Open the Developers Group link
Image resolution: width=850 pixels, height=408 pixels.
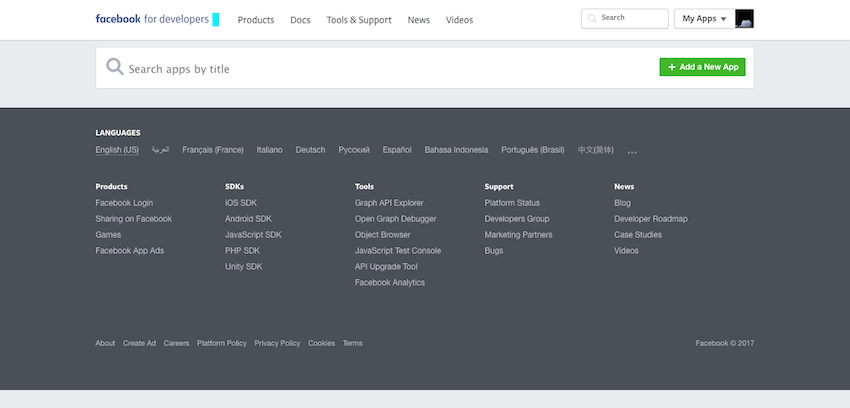pos(517,219)
